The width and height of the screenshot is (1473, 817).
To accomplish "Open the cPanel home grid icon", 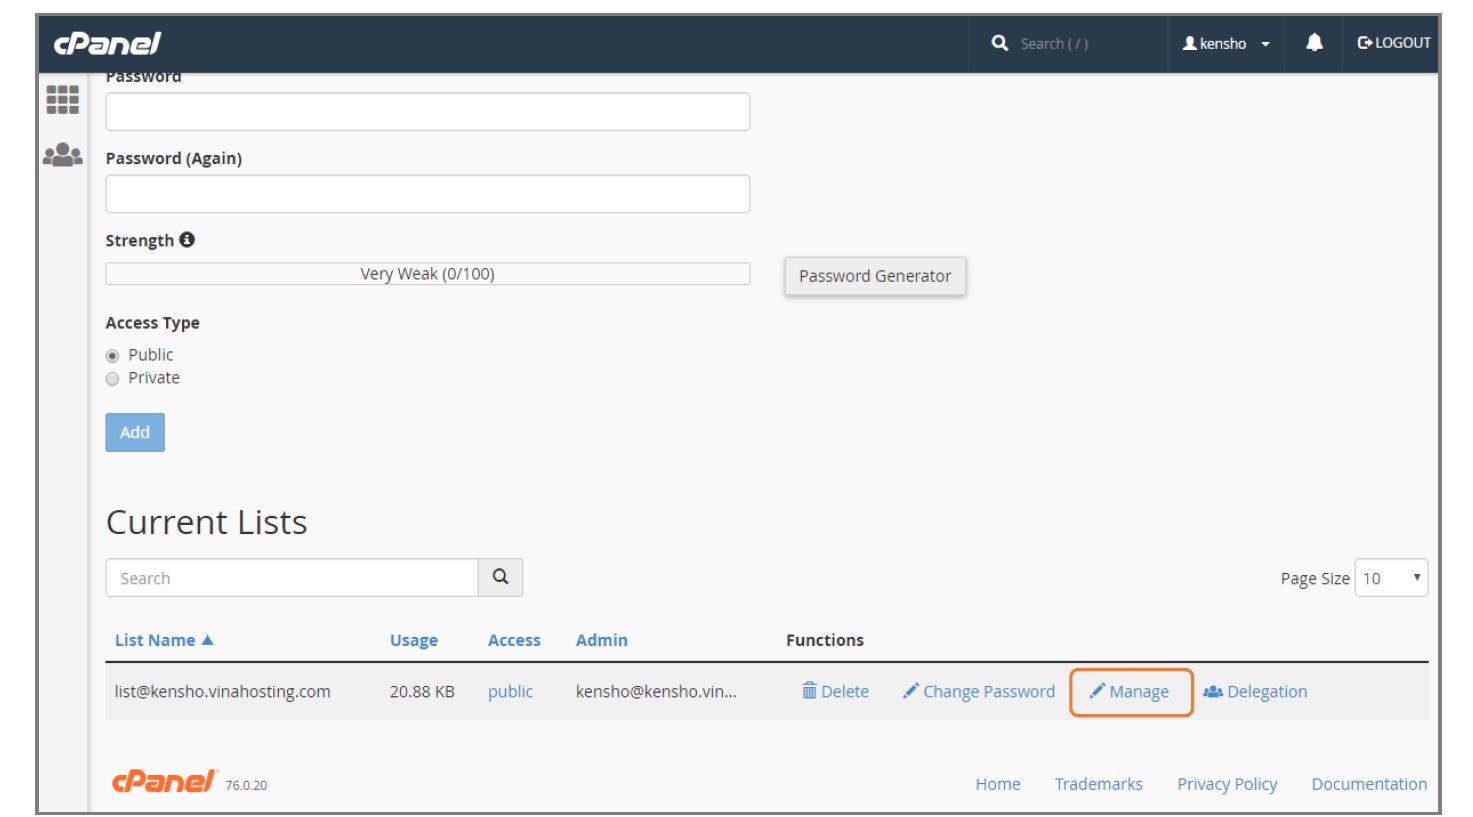I will [x=62, y=99].
